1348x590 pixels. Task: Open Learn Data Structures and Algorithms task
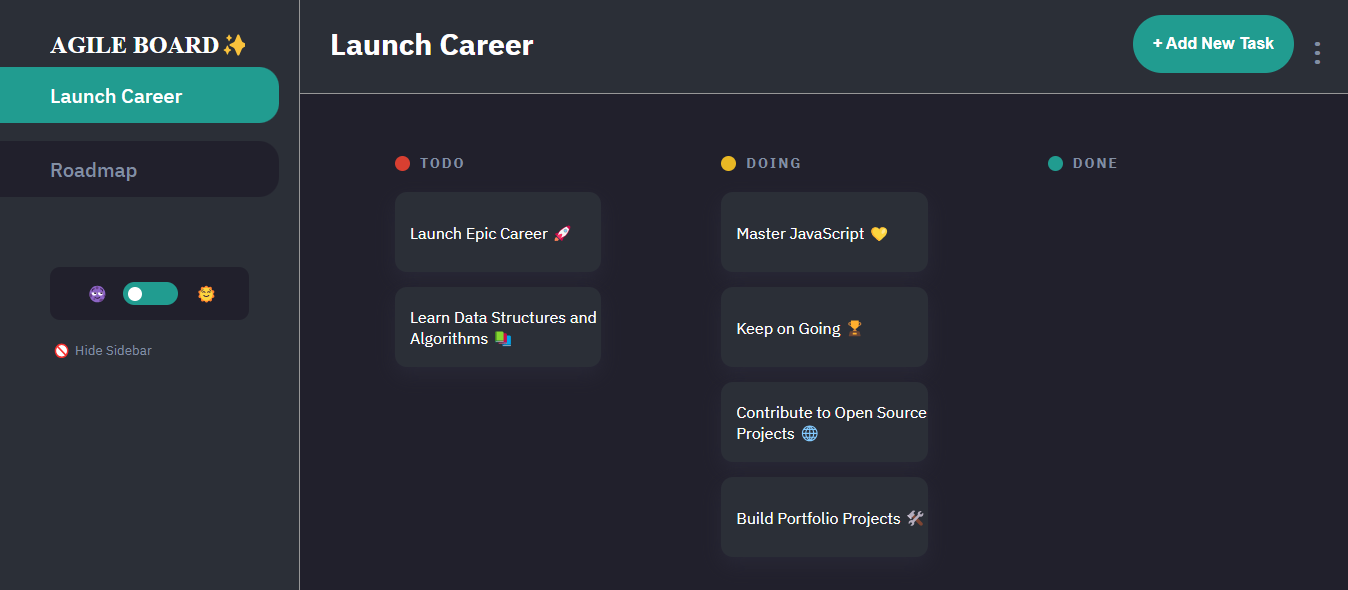coord(498,327)
